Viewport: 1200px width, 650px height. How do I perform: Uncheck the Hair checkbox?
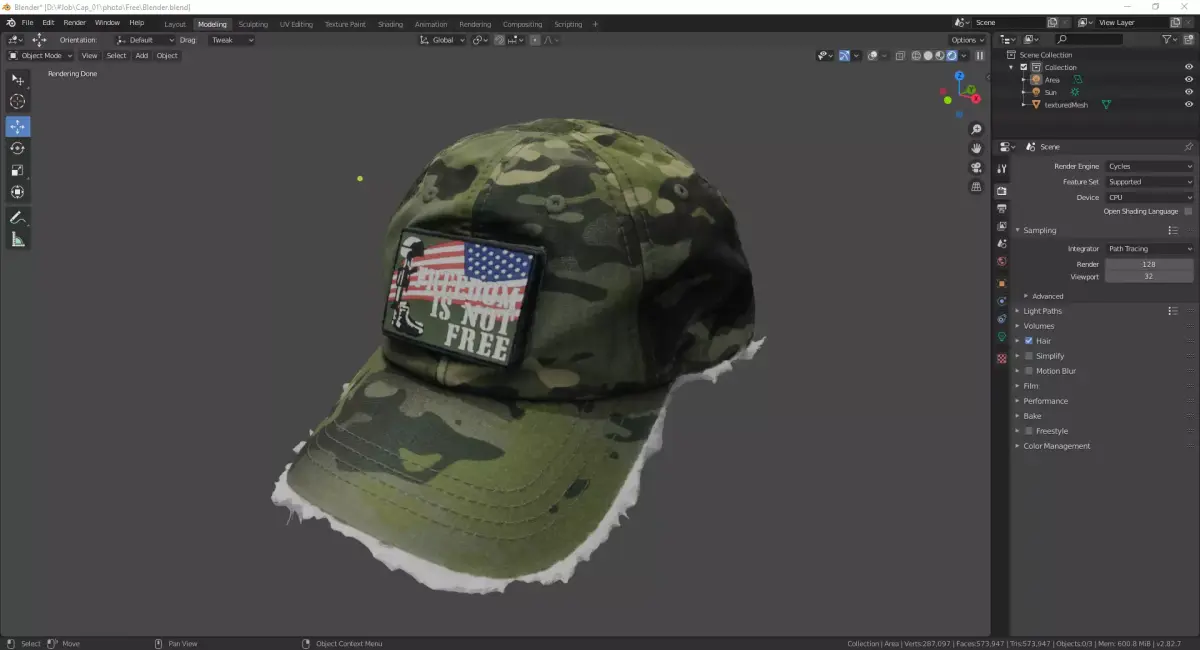click(1028, 341)
